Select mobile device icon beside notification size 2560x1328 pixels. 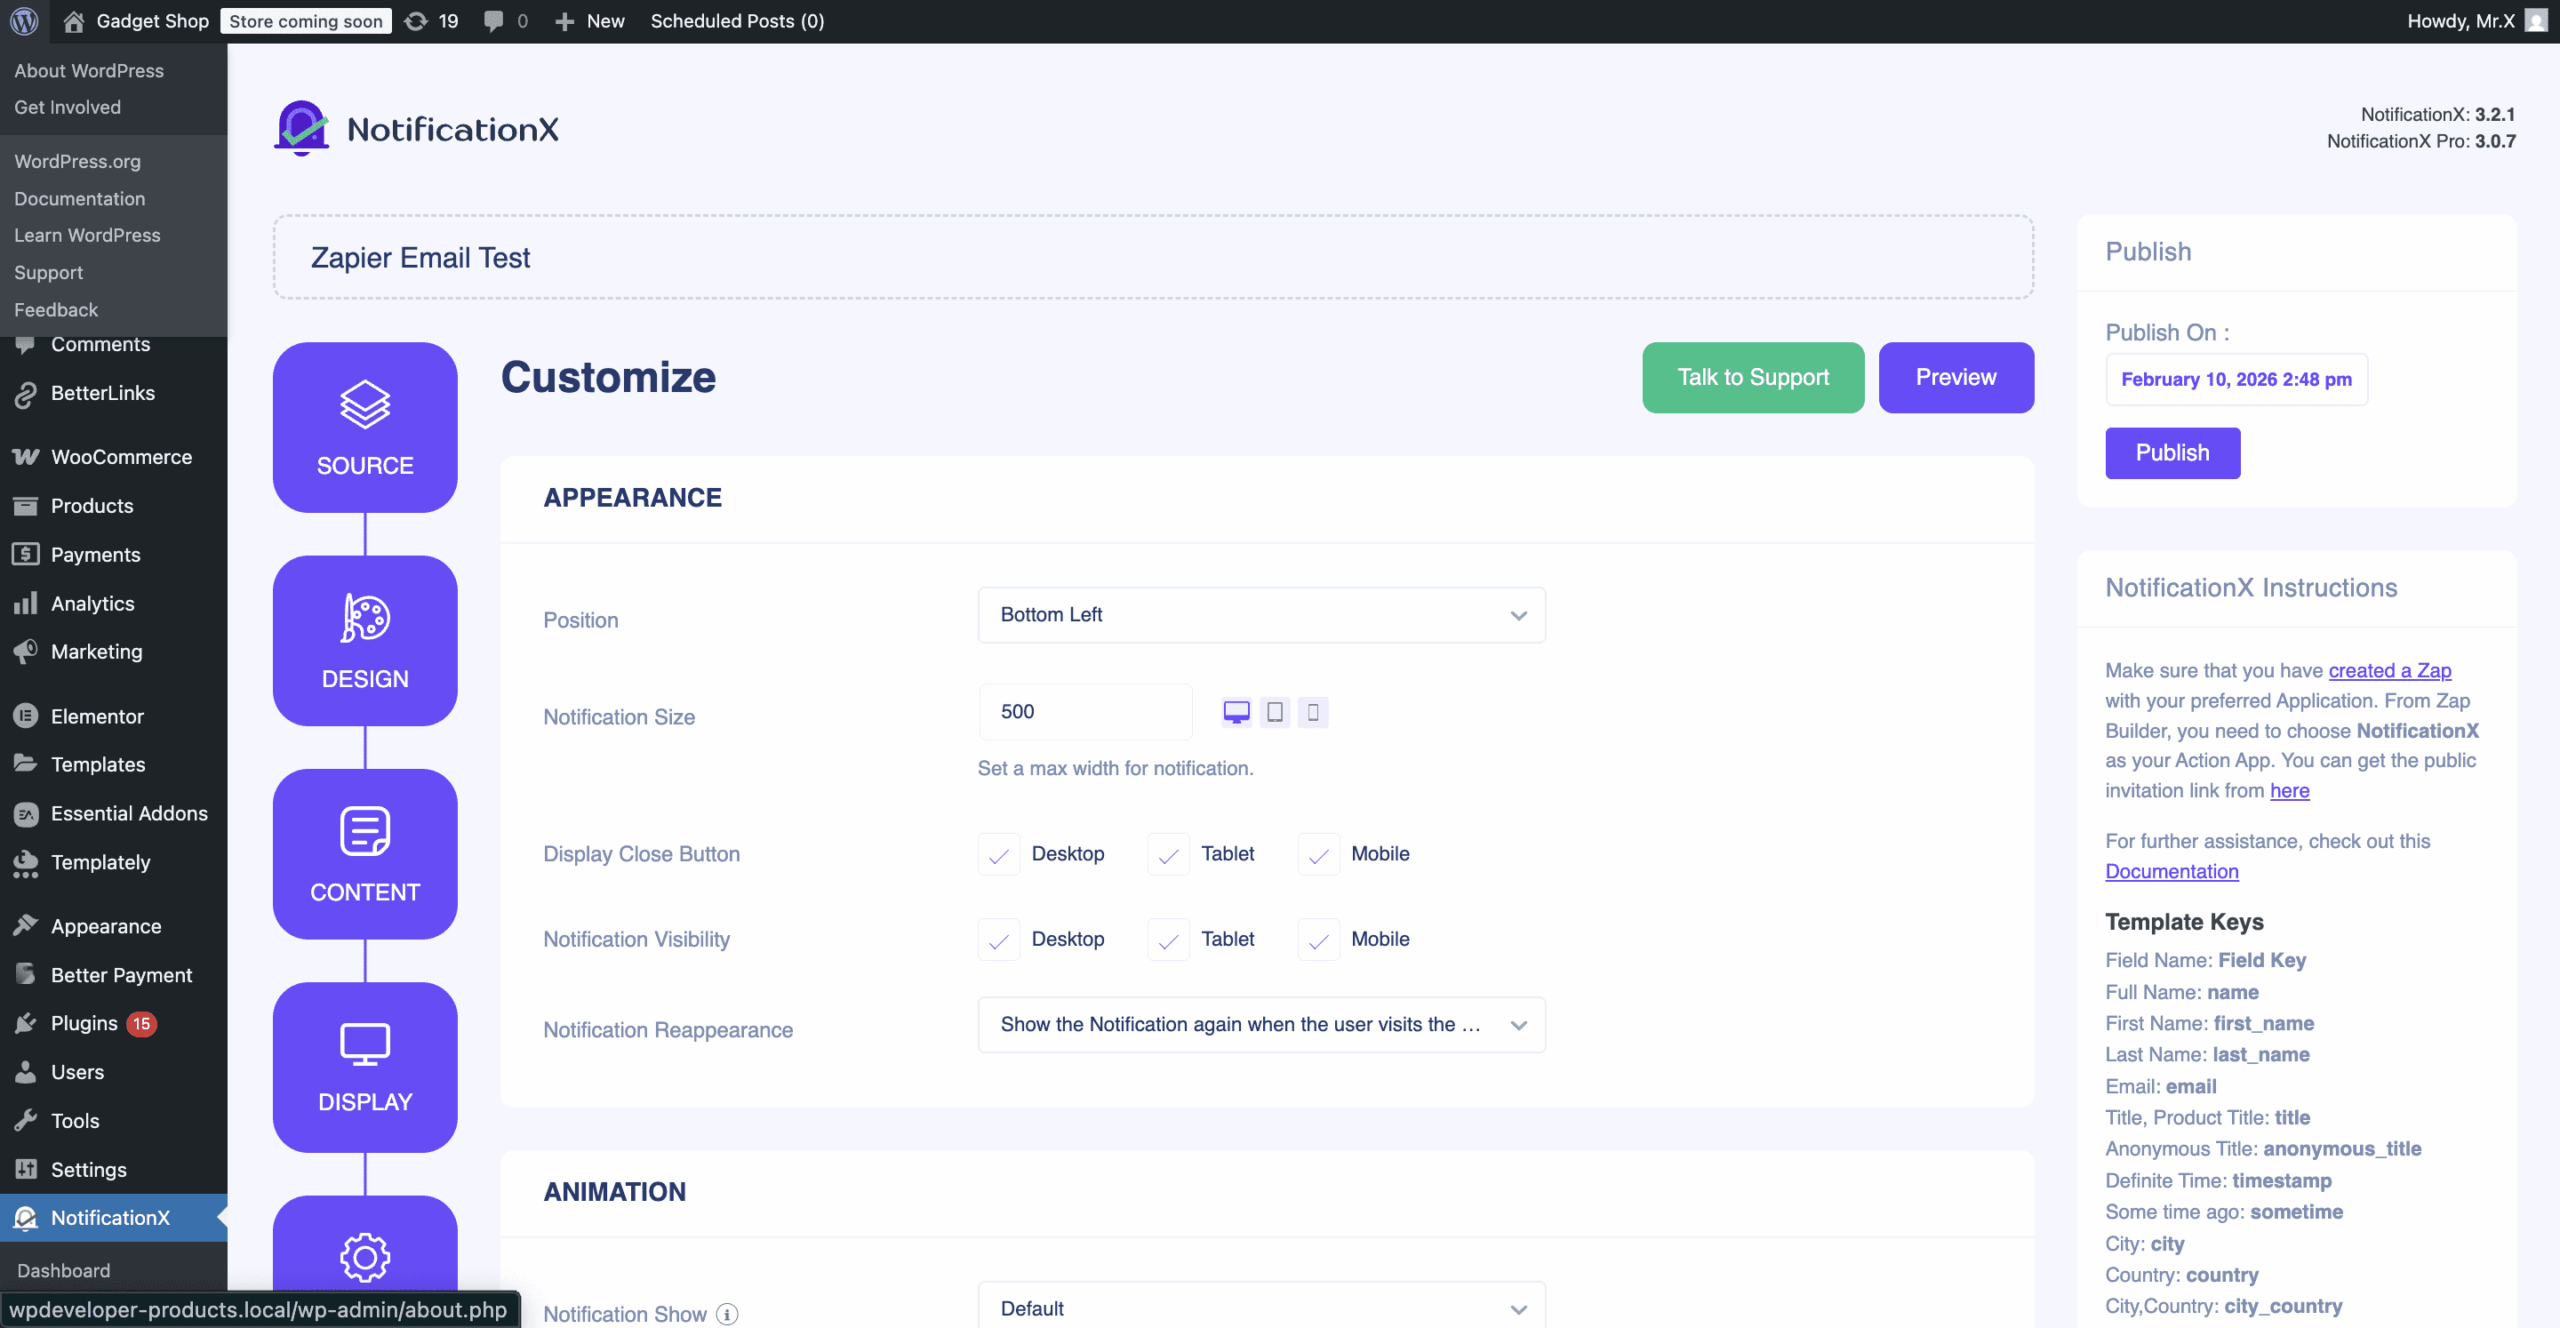tap(1313, 712)
